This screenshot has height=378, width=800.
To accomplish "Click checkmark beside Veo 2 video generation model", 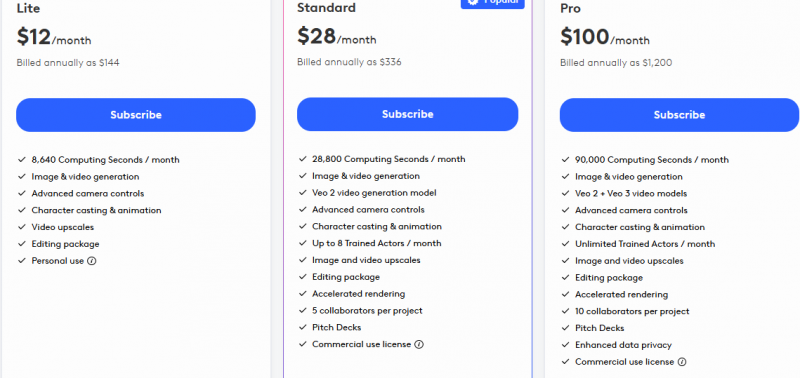I will [303, 193].
